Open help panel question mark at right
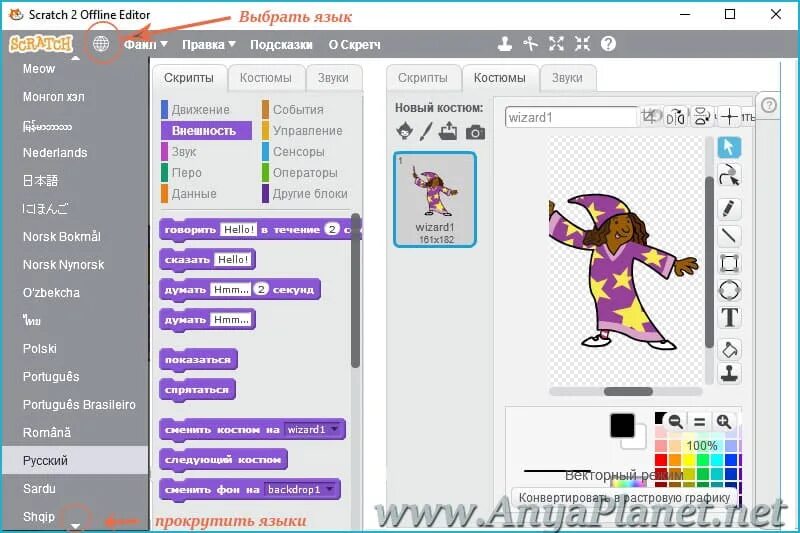The image size is (800, 533). click(x=768, y=106)
